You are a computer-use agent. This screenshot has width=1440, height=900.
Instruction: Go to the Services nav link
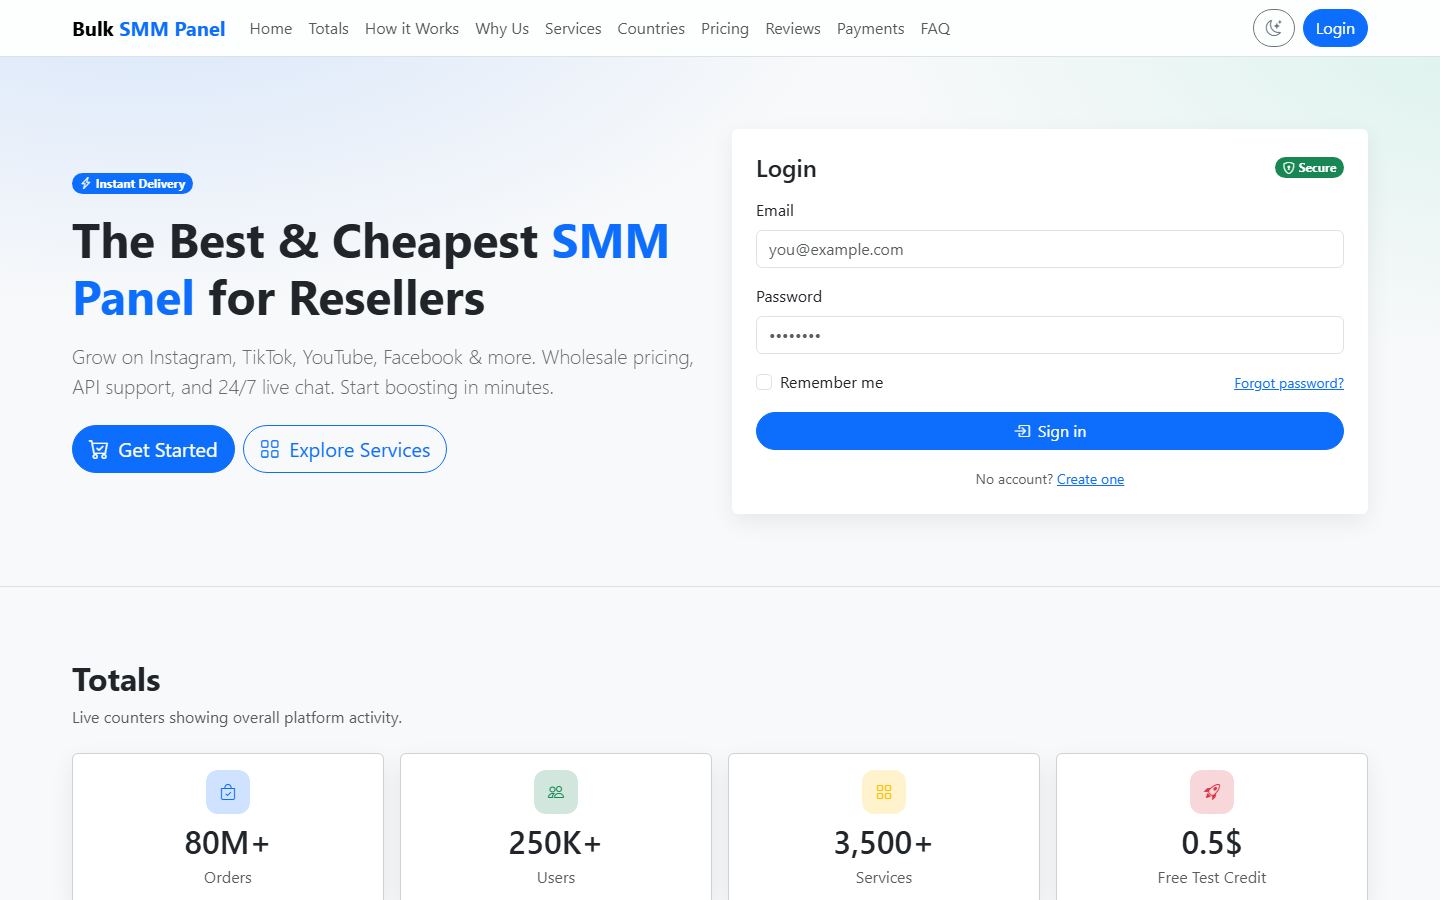[x=573, y=29]
